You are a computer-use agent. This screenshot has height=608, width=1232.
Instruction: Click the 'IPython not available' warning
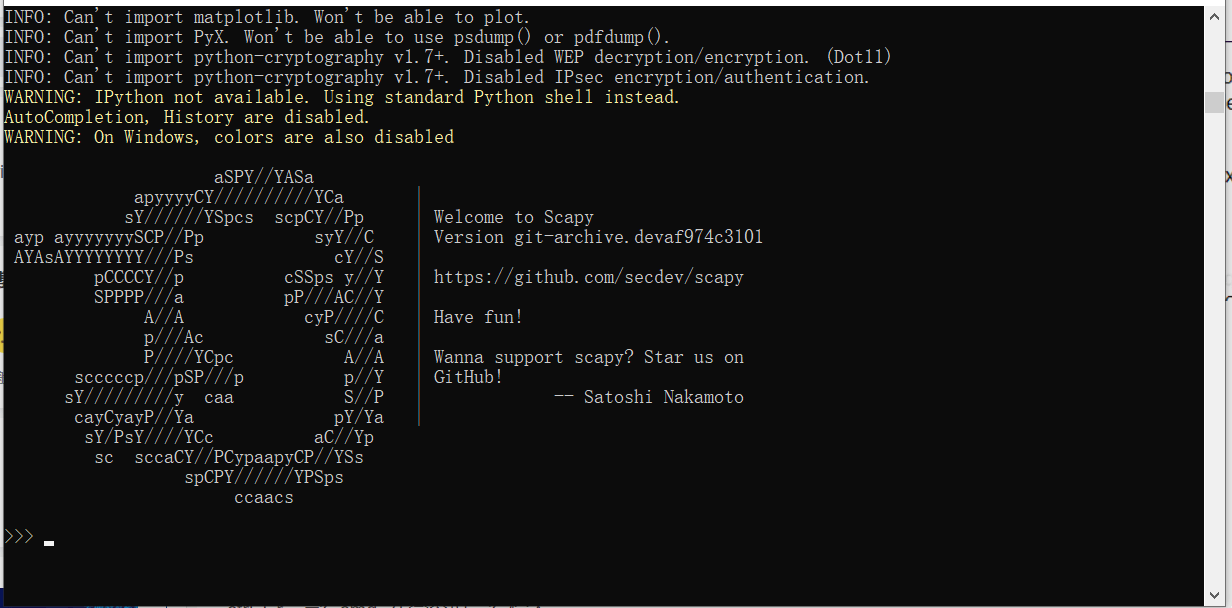point(342,97)
